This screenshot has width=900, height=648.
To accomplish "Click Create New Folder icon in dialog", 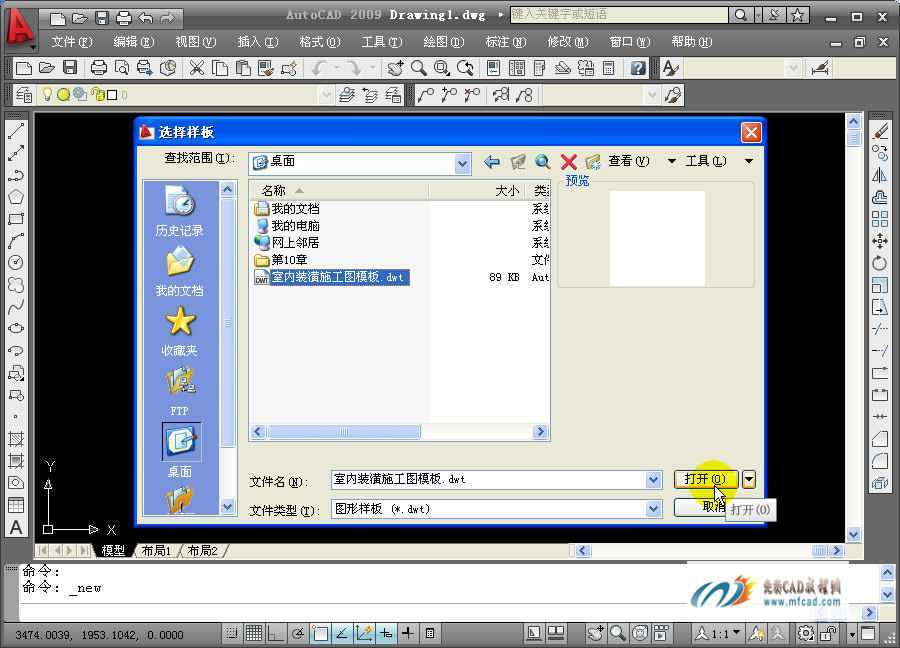I will (x=593, y=162).
